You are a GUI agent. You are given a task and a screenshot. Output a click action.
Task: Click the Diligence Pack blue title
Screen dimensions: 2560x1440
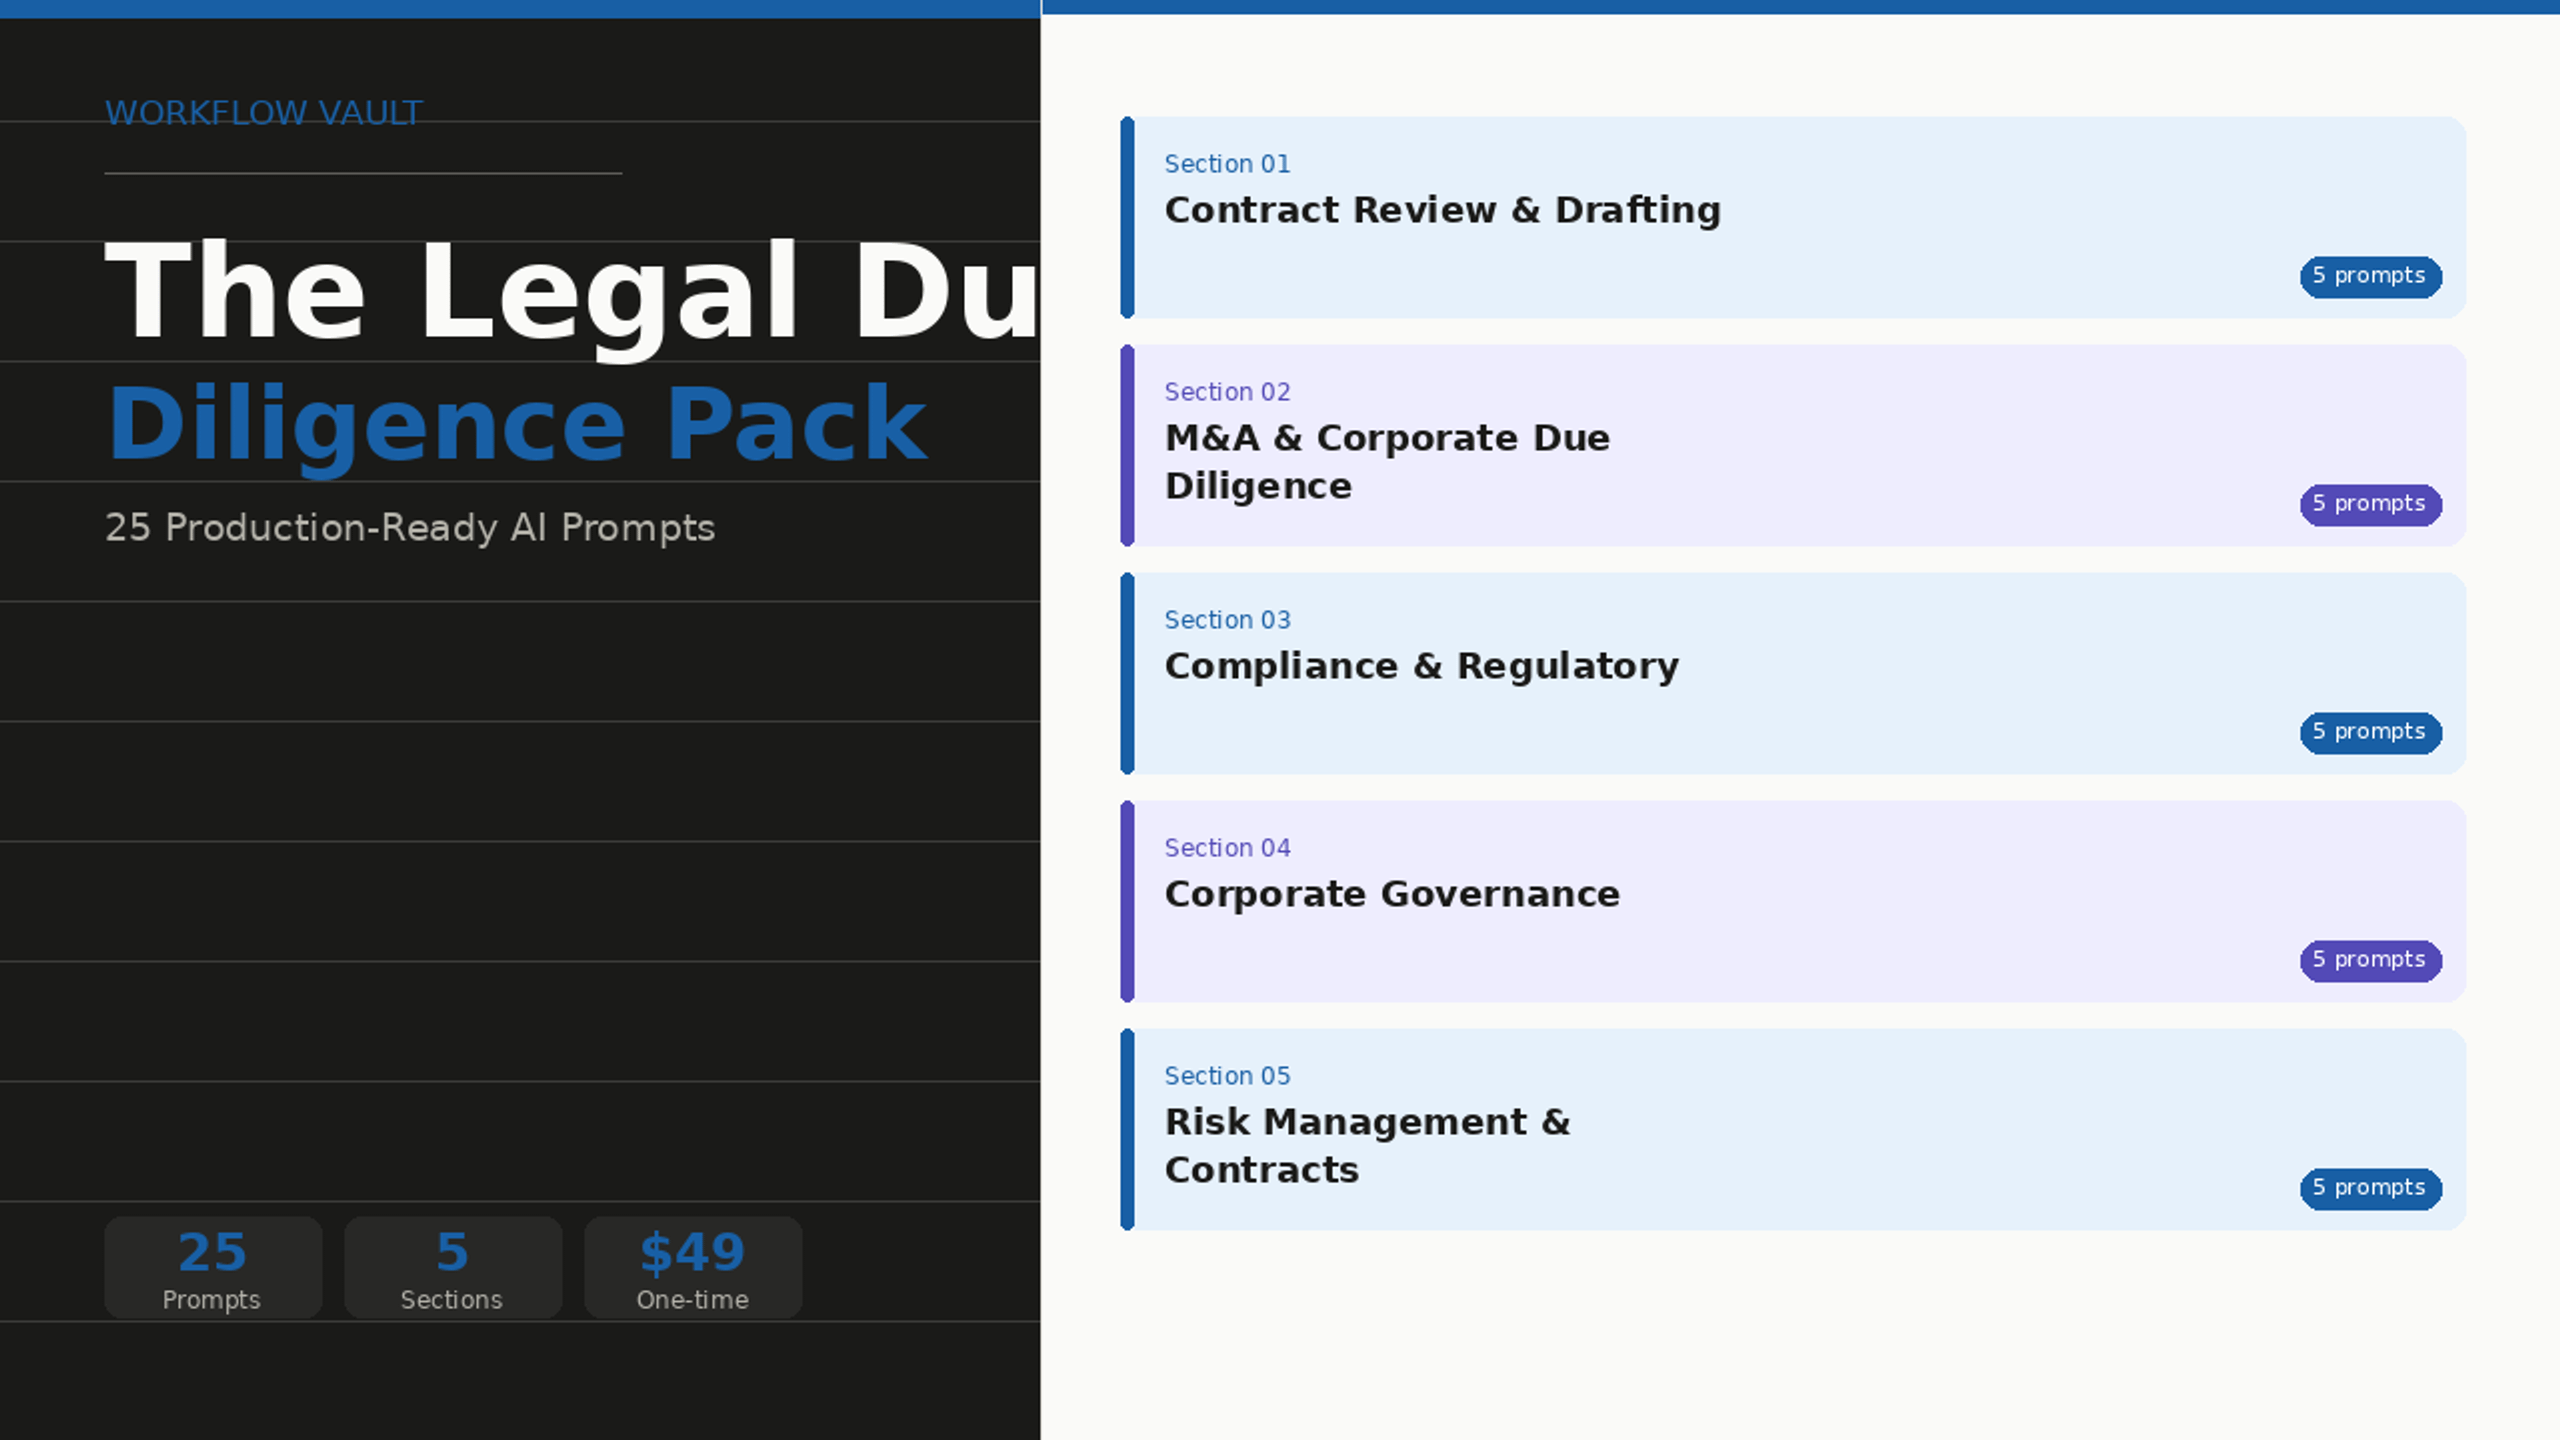click(x=517, y=425)
